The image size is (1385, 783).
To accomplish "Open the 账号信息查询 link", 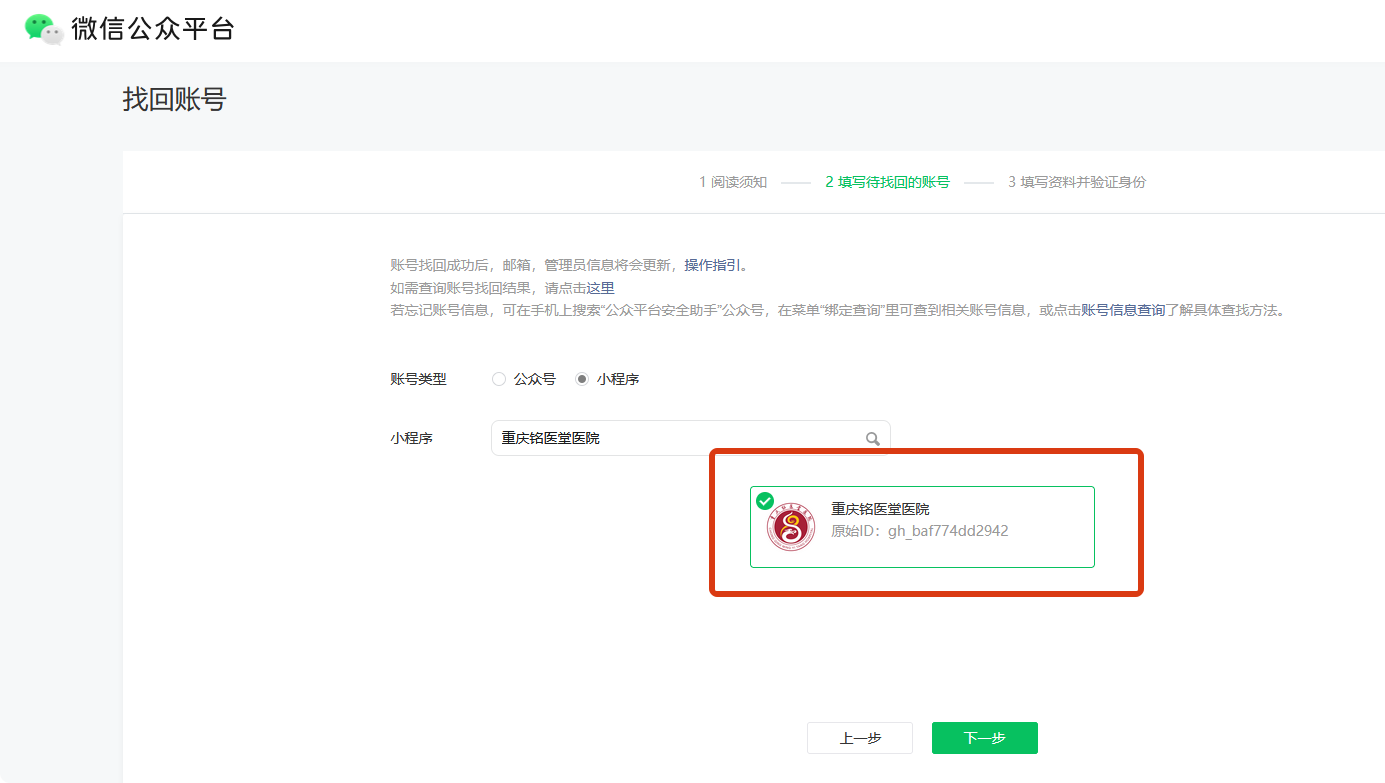I will 1123,310.
